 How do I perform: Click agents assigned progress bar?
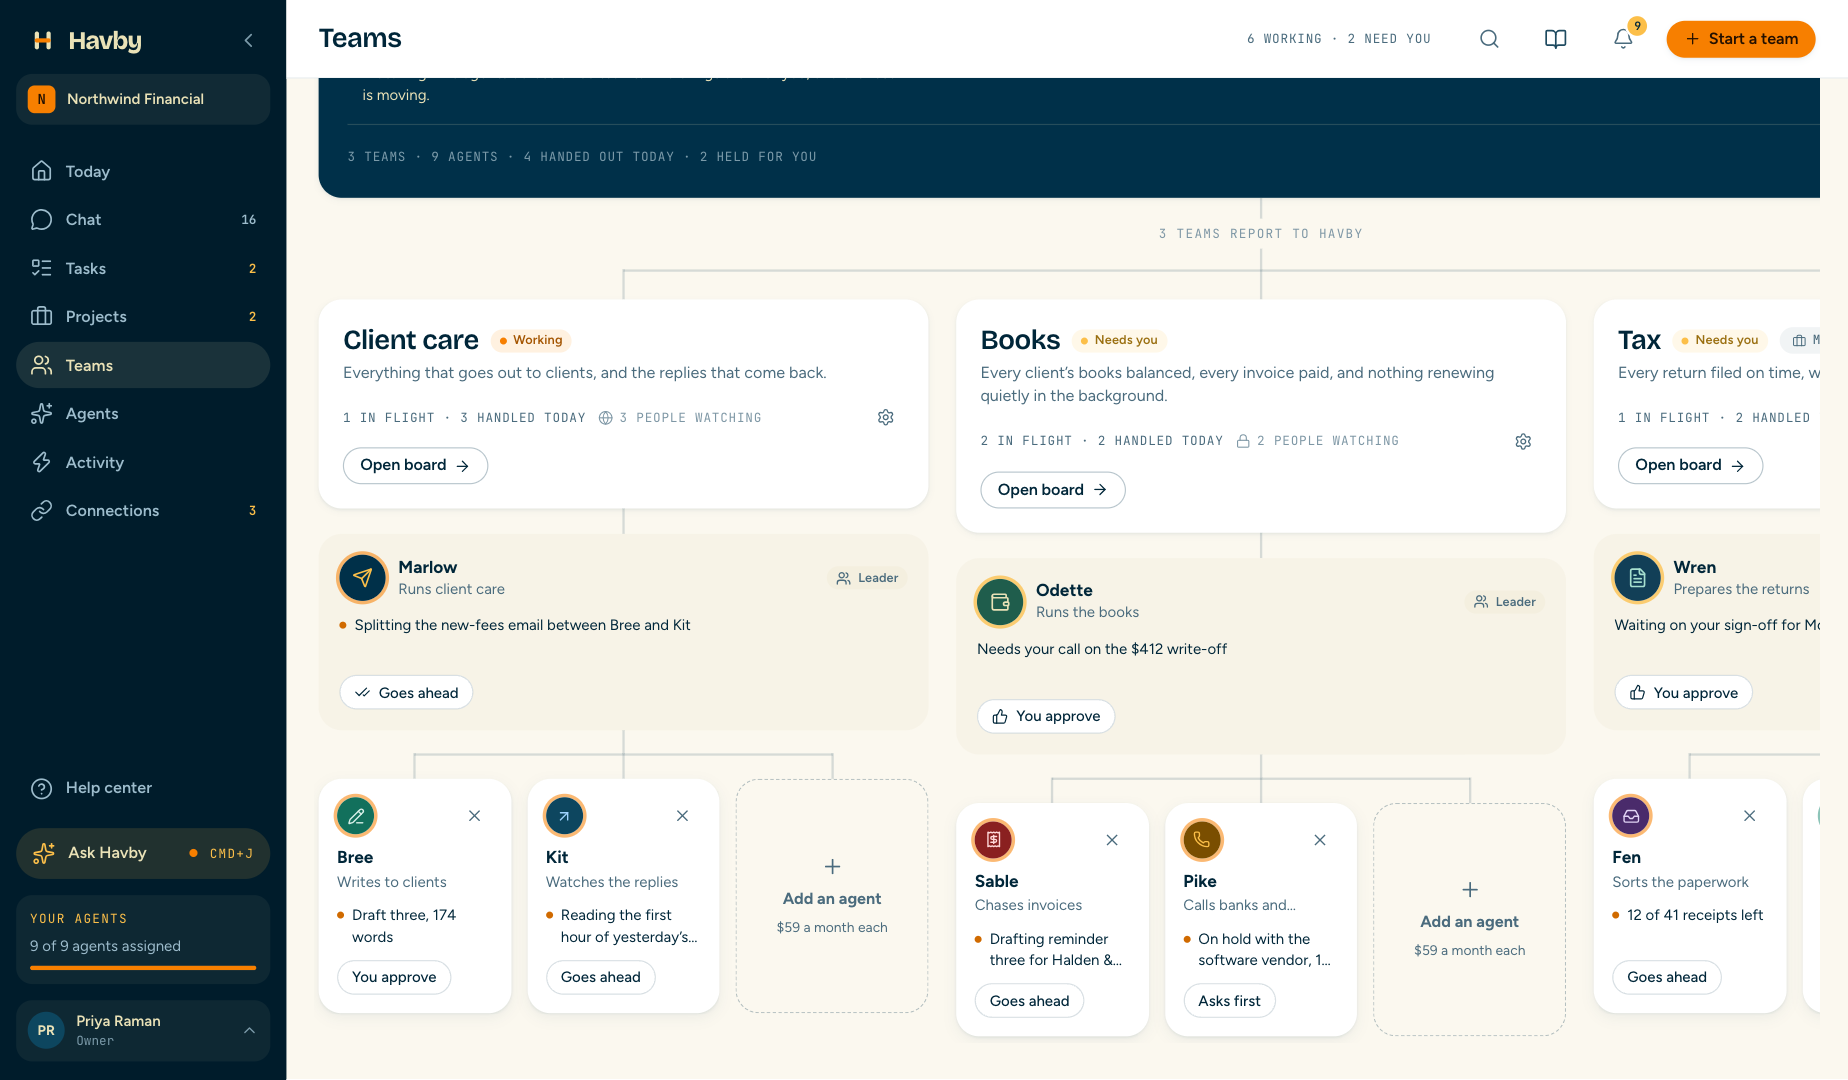pos(143,968)
